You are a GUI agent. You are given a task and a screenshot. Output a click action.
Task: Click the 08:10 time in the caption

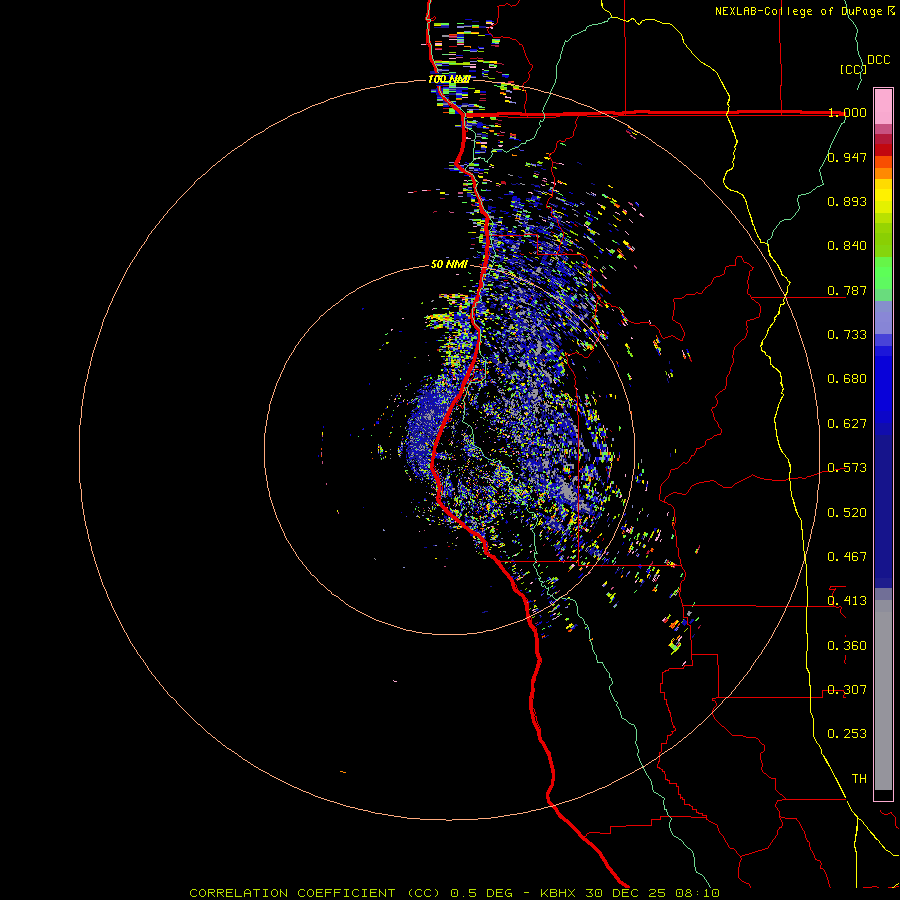point(697,893)
